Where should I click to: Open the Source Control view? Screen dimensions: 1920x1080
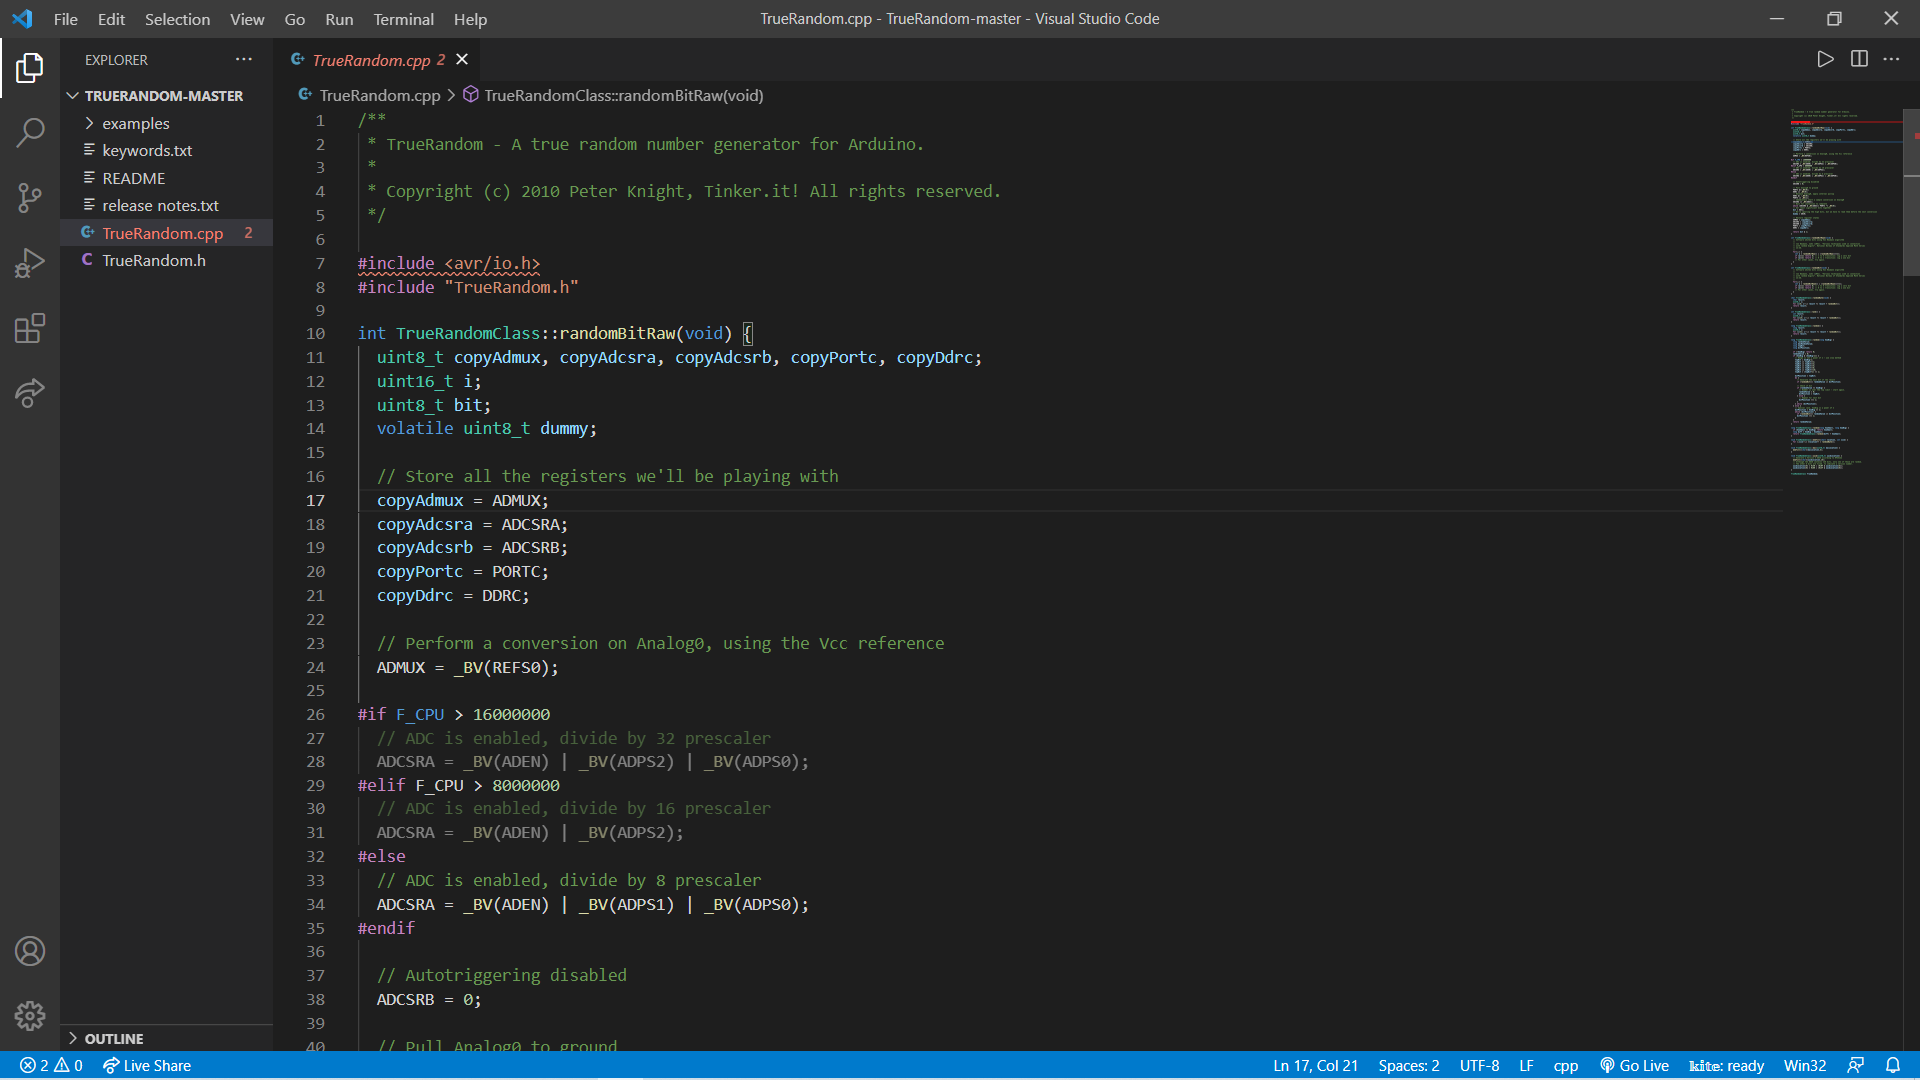coord(30,197)
